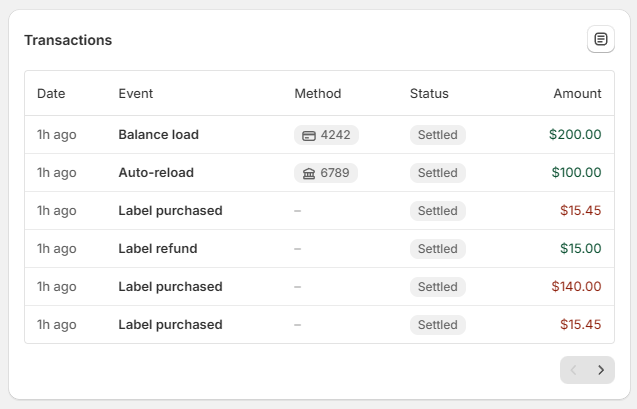The width and height of the screenshot is (637, 409).
Task: Click the $200.00 amount
Action: click(x=575, y=135)
